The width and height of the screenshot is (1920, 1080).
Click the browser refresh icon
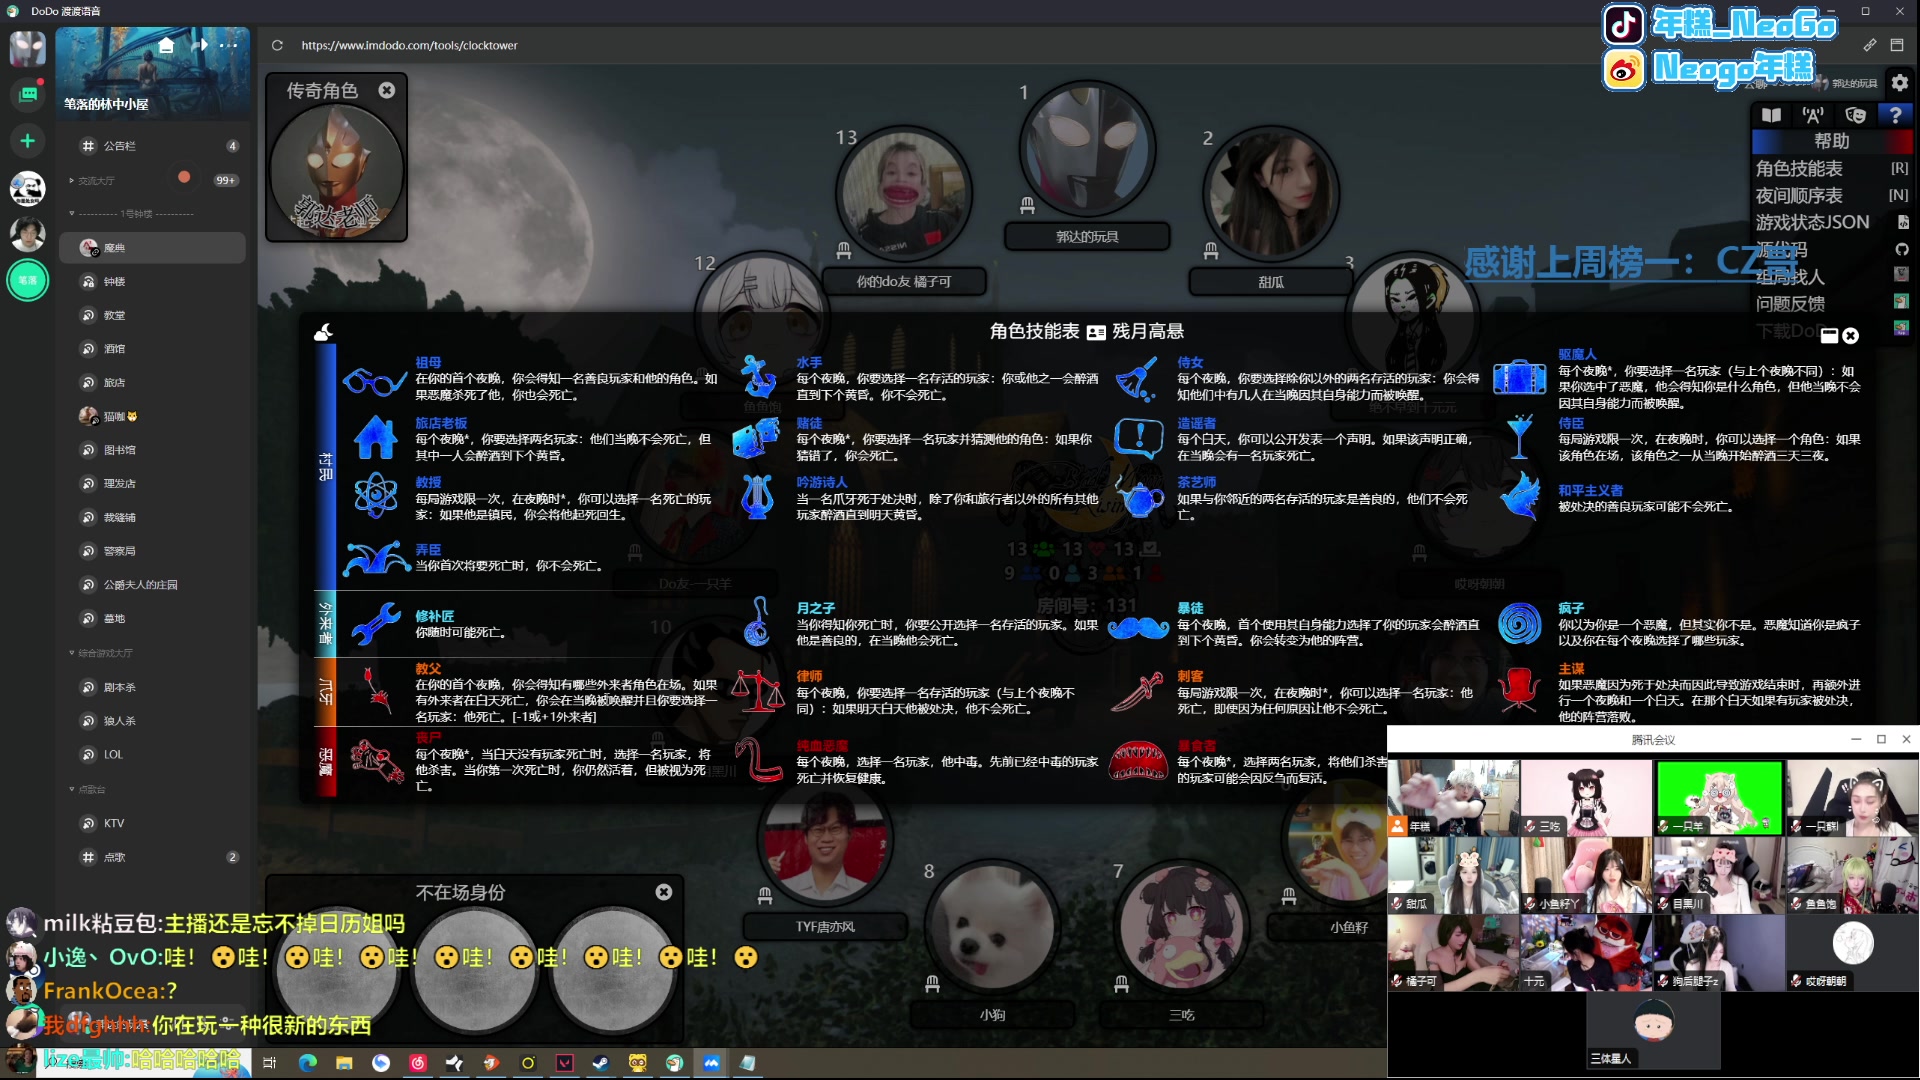click(277, 45)
